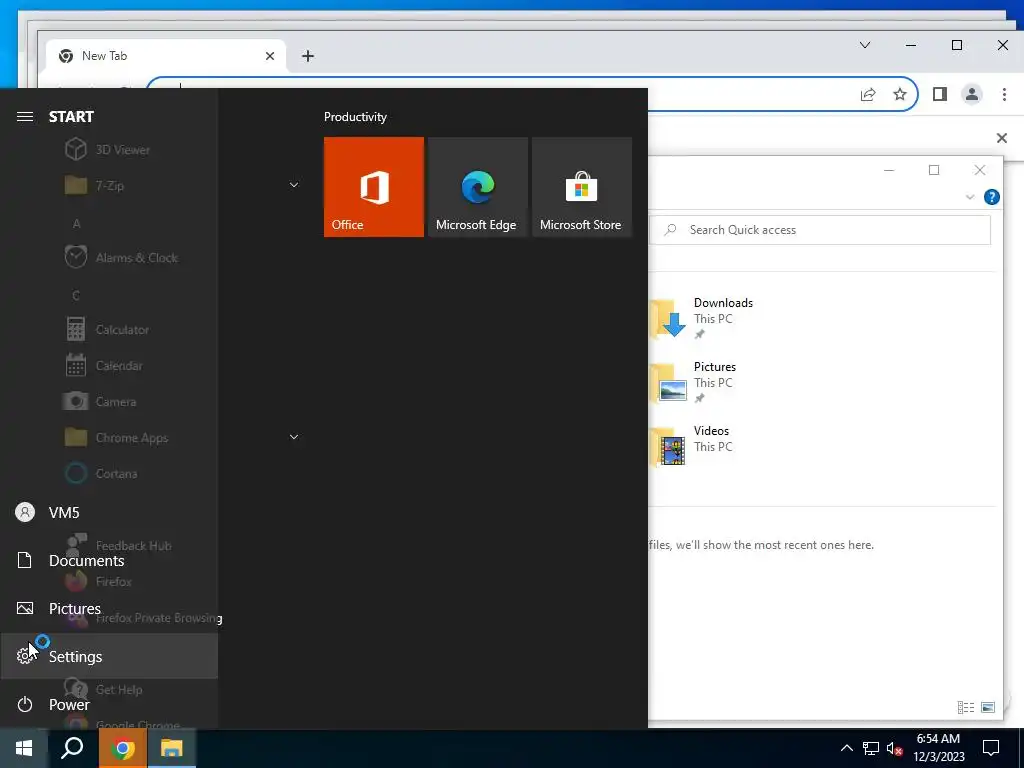Select the VM5 user account entry
The height and width of the screenshot is (768, 1024).
click(x=109, y=513)
